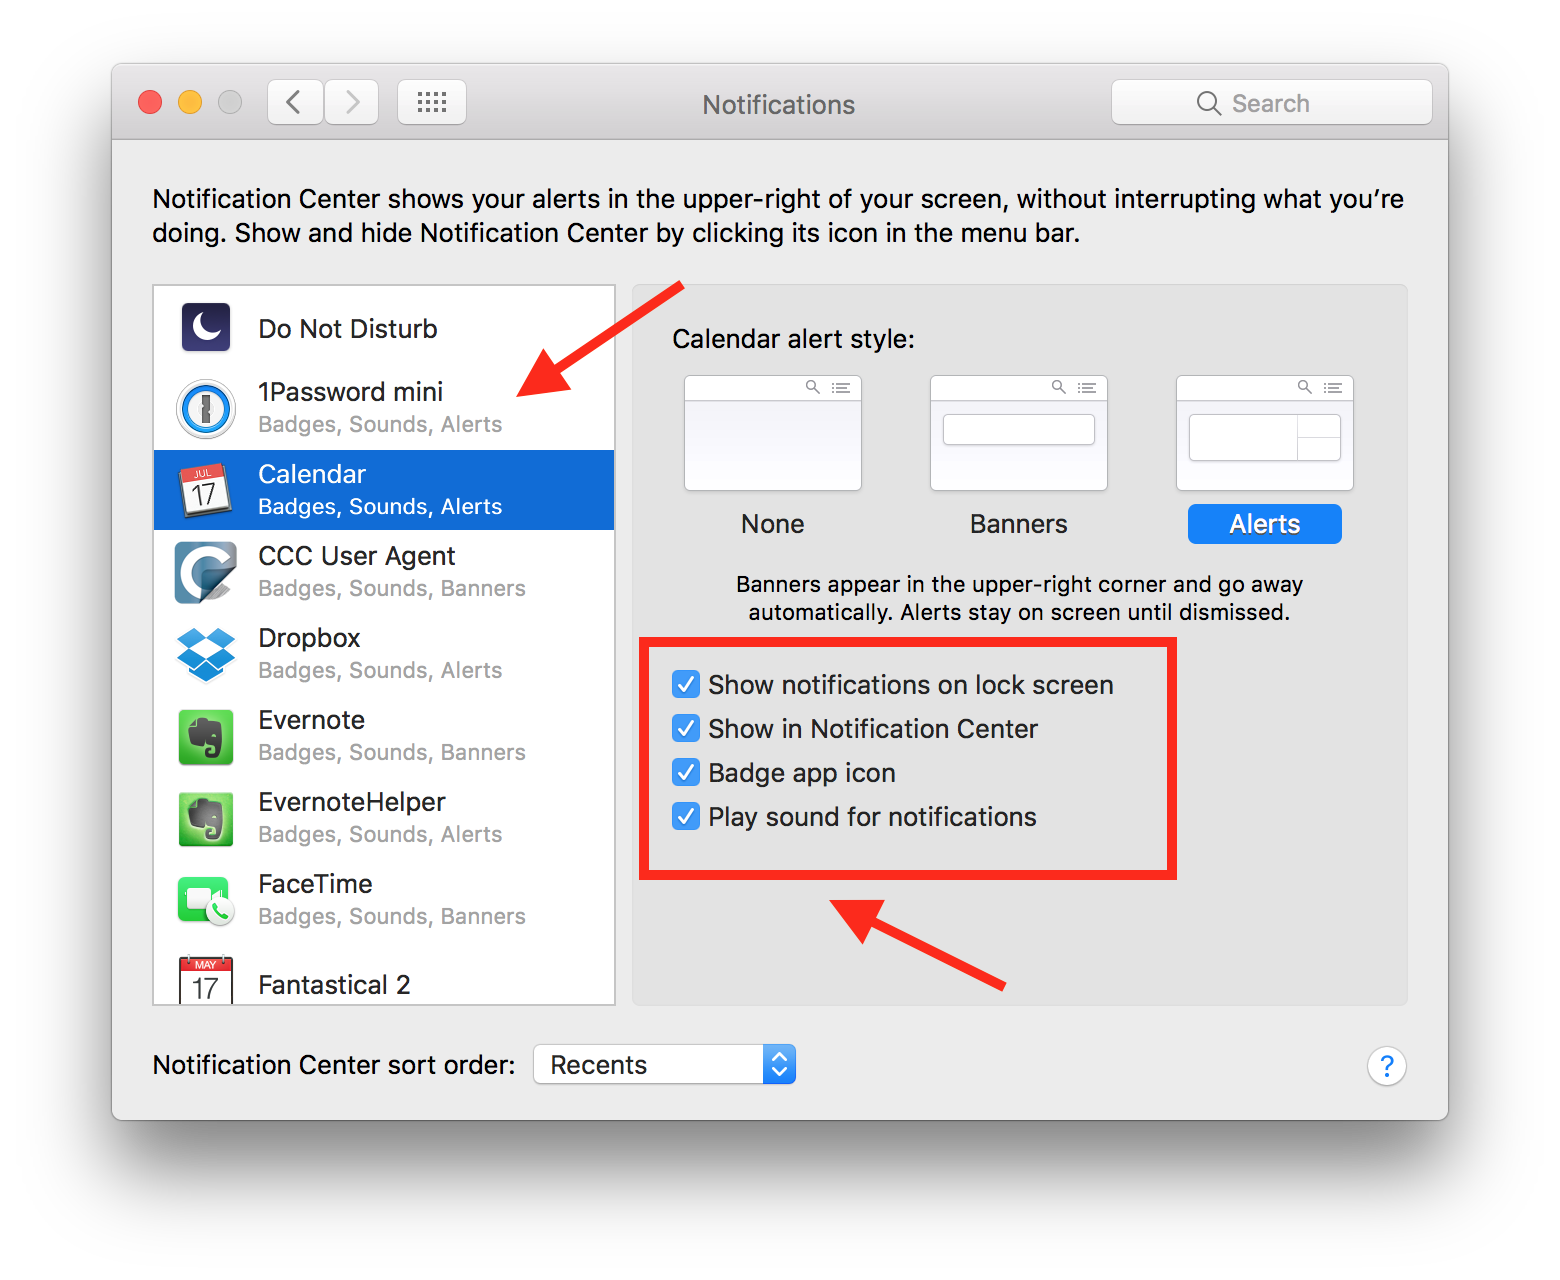
Task: Select the Alerts alert style thumbnail
Action: [x=1265, y=433]
